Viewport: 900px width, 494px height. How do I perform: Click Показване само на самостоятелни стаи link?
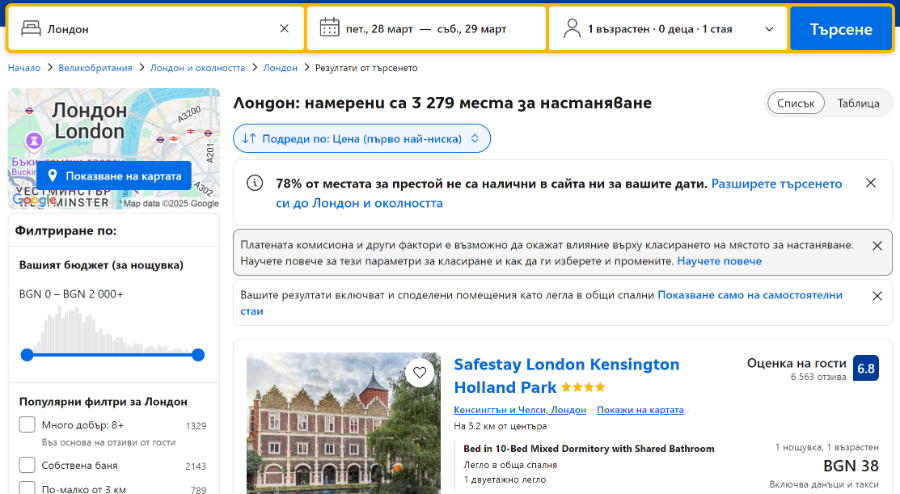tap(541, 303)
